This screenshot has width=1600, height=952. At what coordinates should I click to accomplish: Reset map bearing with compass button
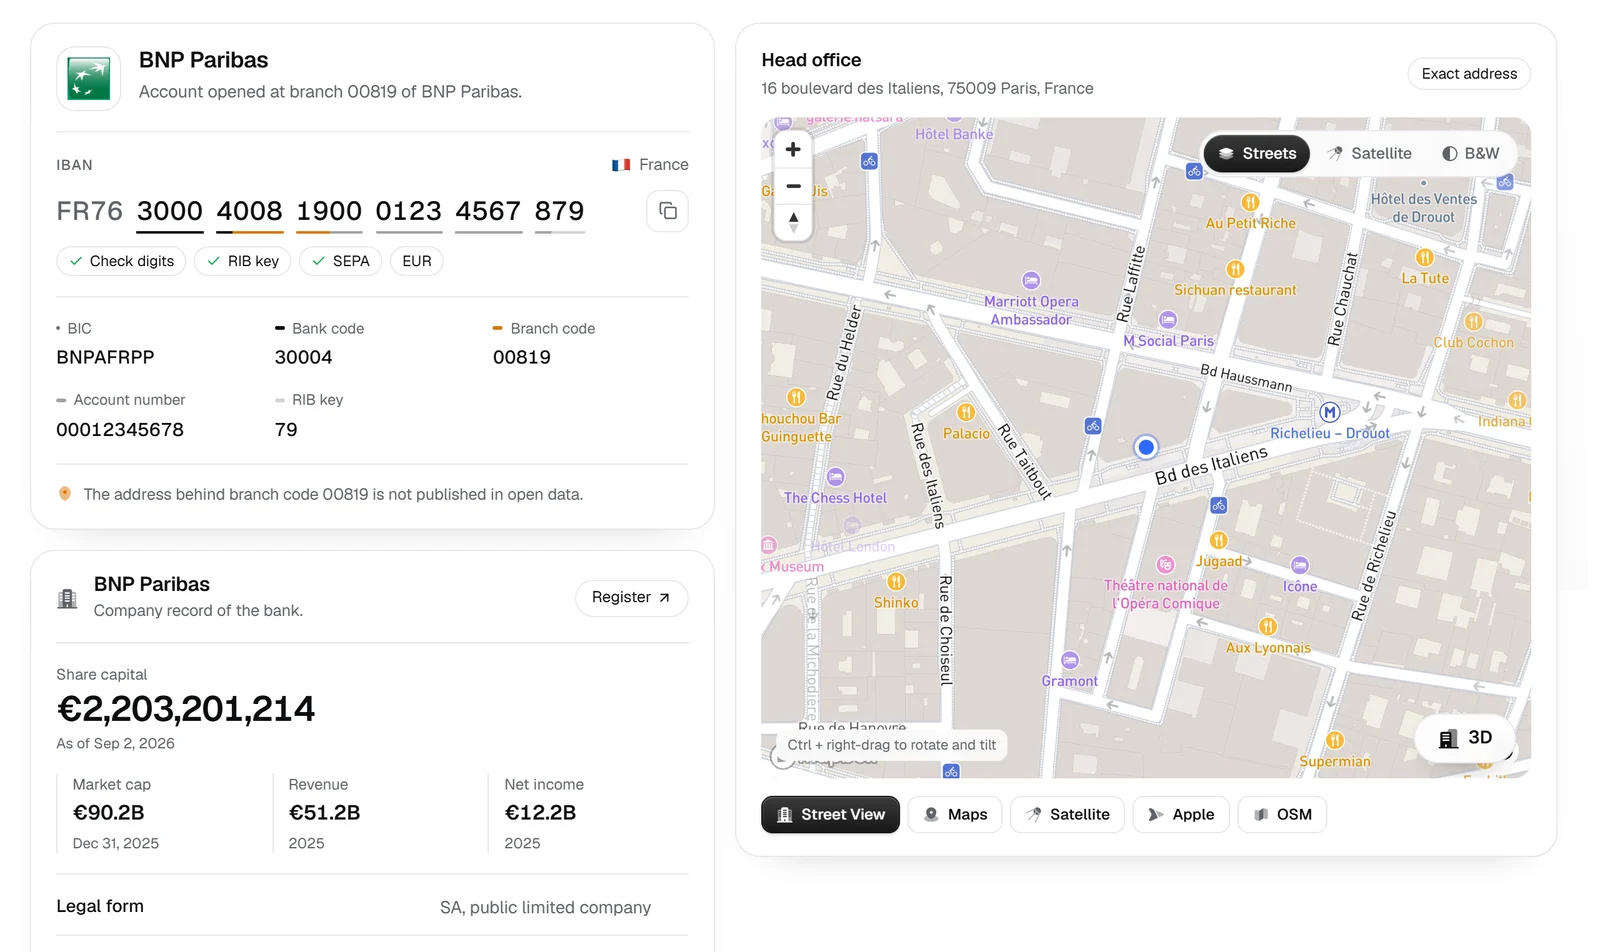(793, 222)
